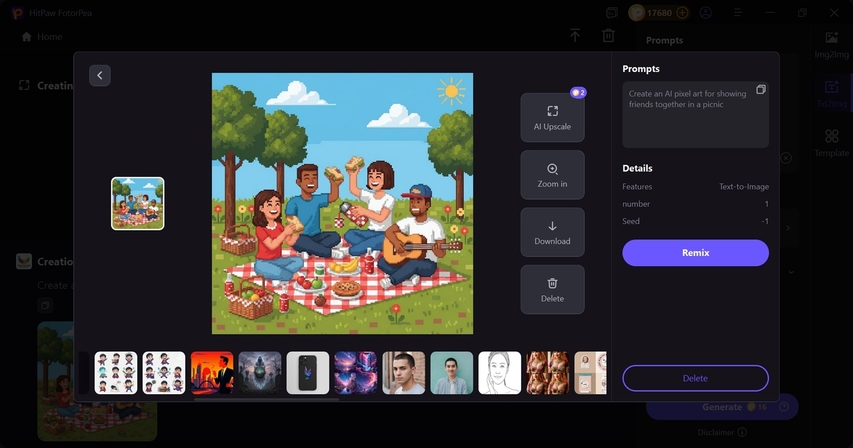Image resolution: width=853 pixels, height=448 pixels.
Task: Open the line-art face sketch thumbnail
Action: coord(499,373)
